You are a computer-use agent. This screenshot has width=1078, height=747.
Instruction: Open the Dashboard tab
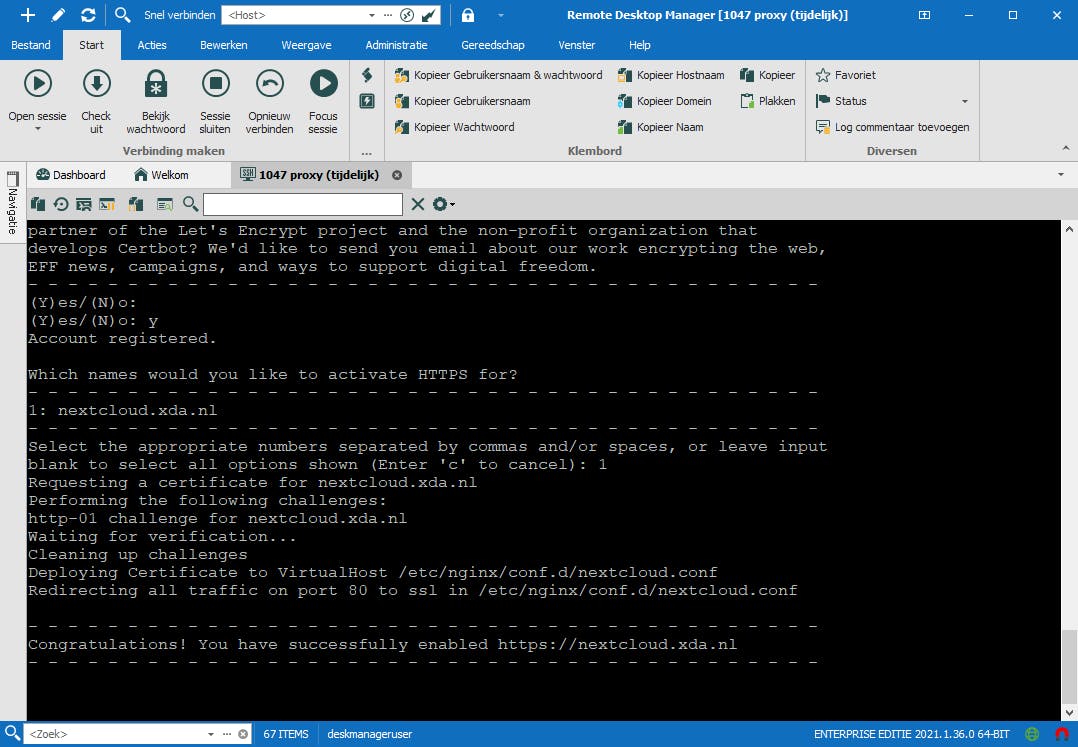tap(70, 174)
